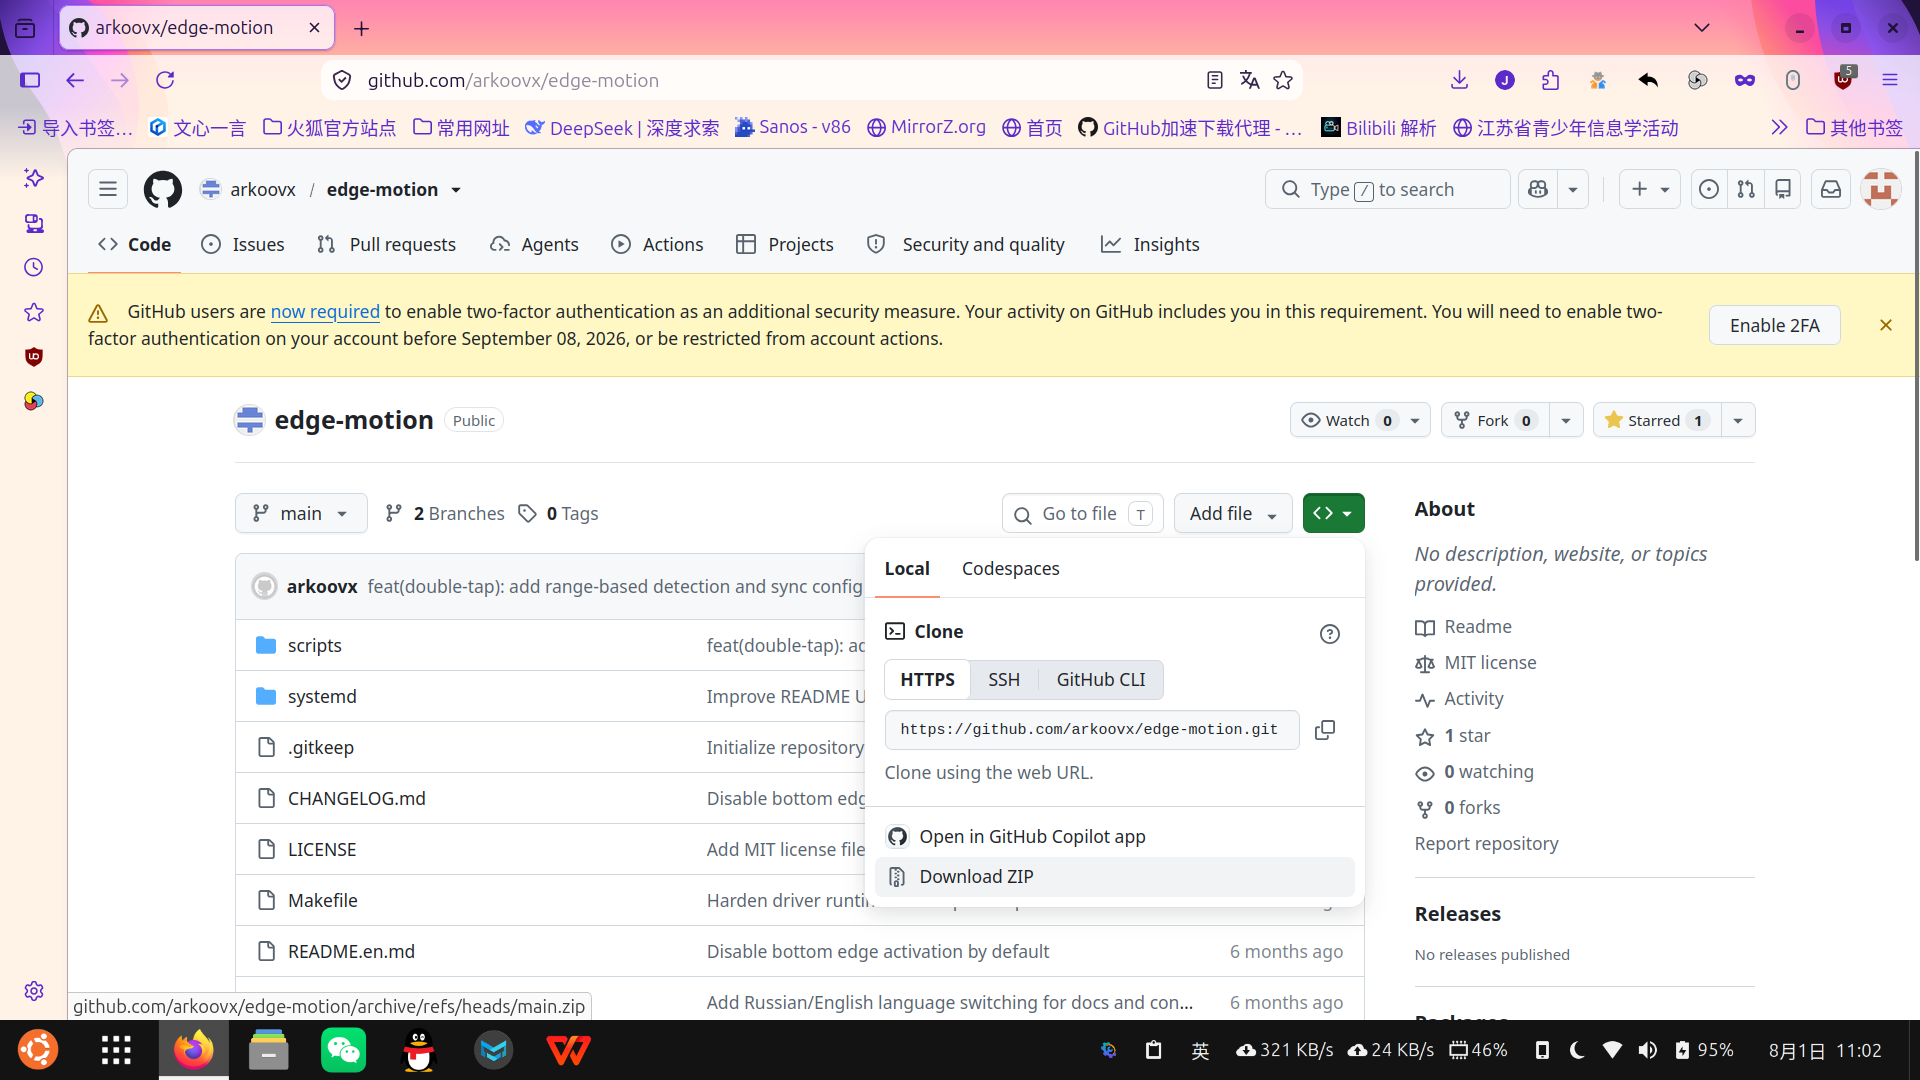Open the Firefox application menu
1920x1080 pixels.
tap(1890, 80)
